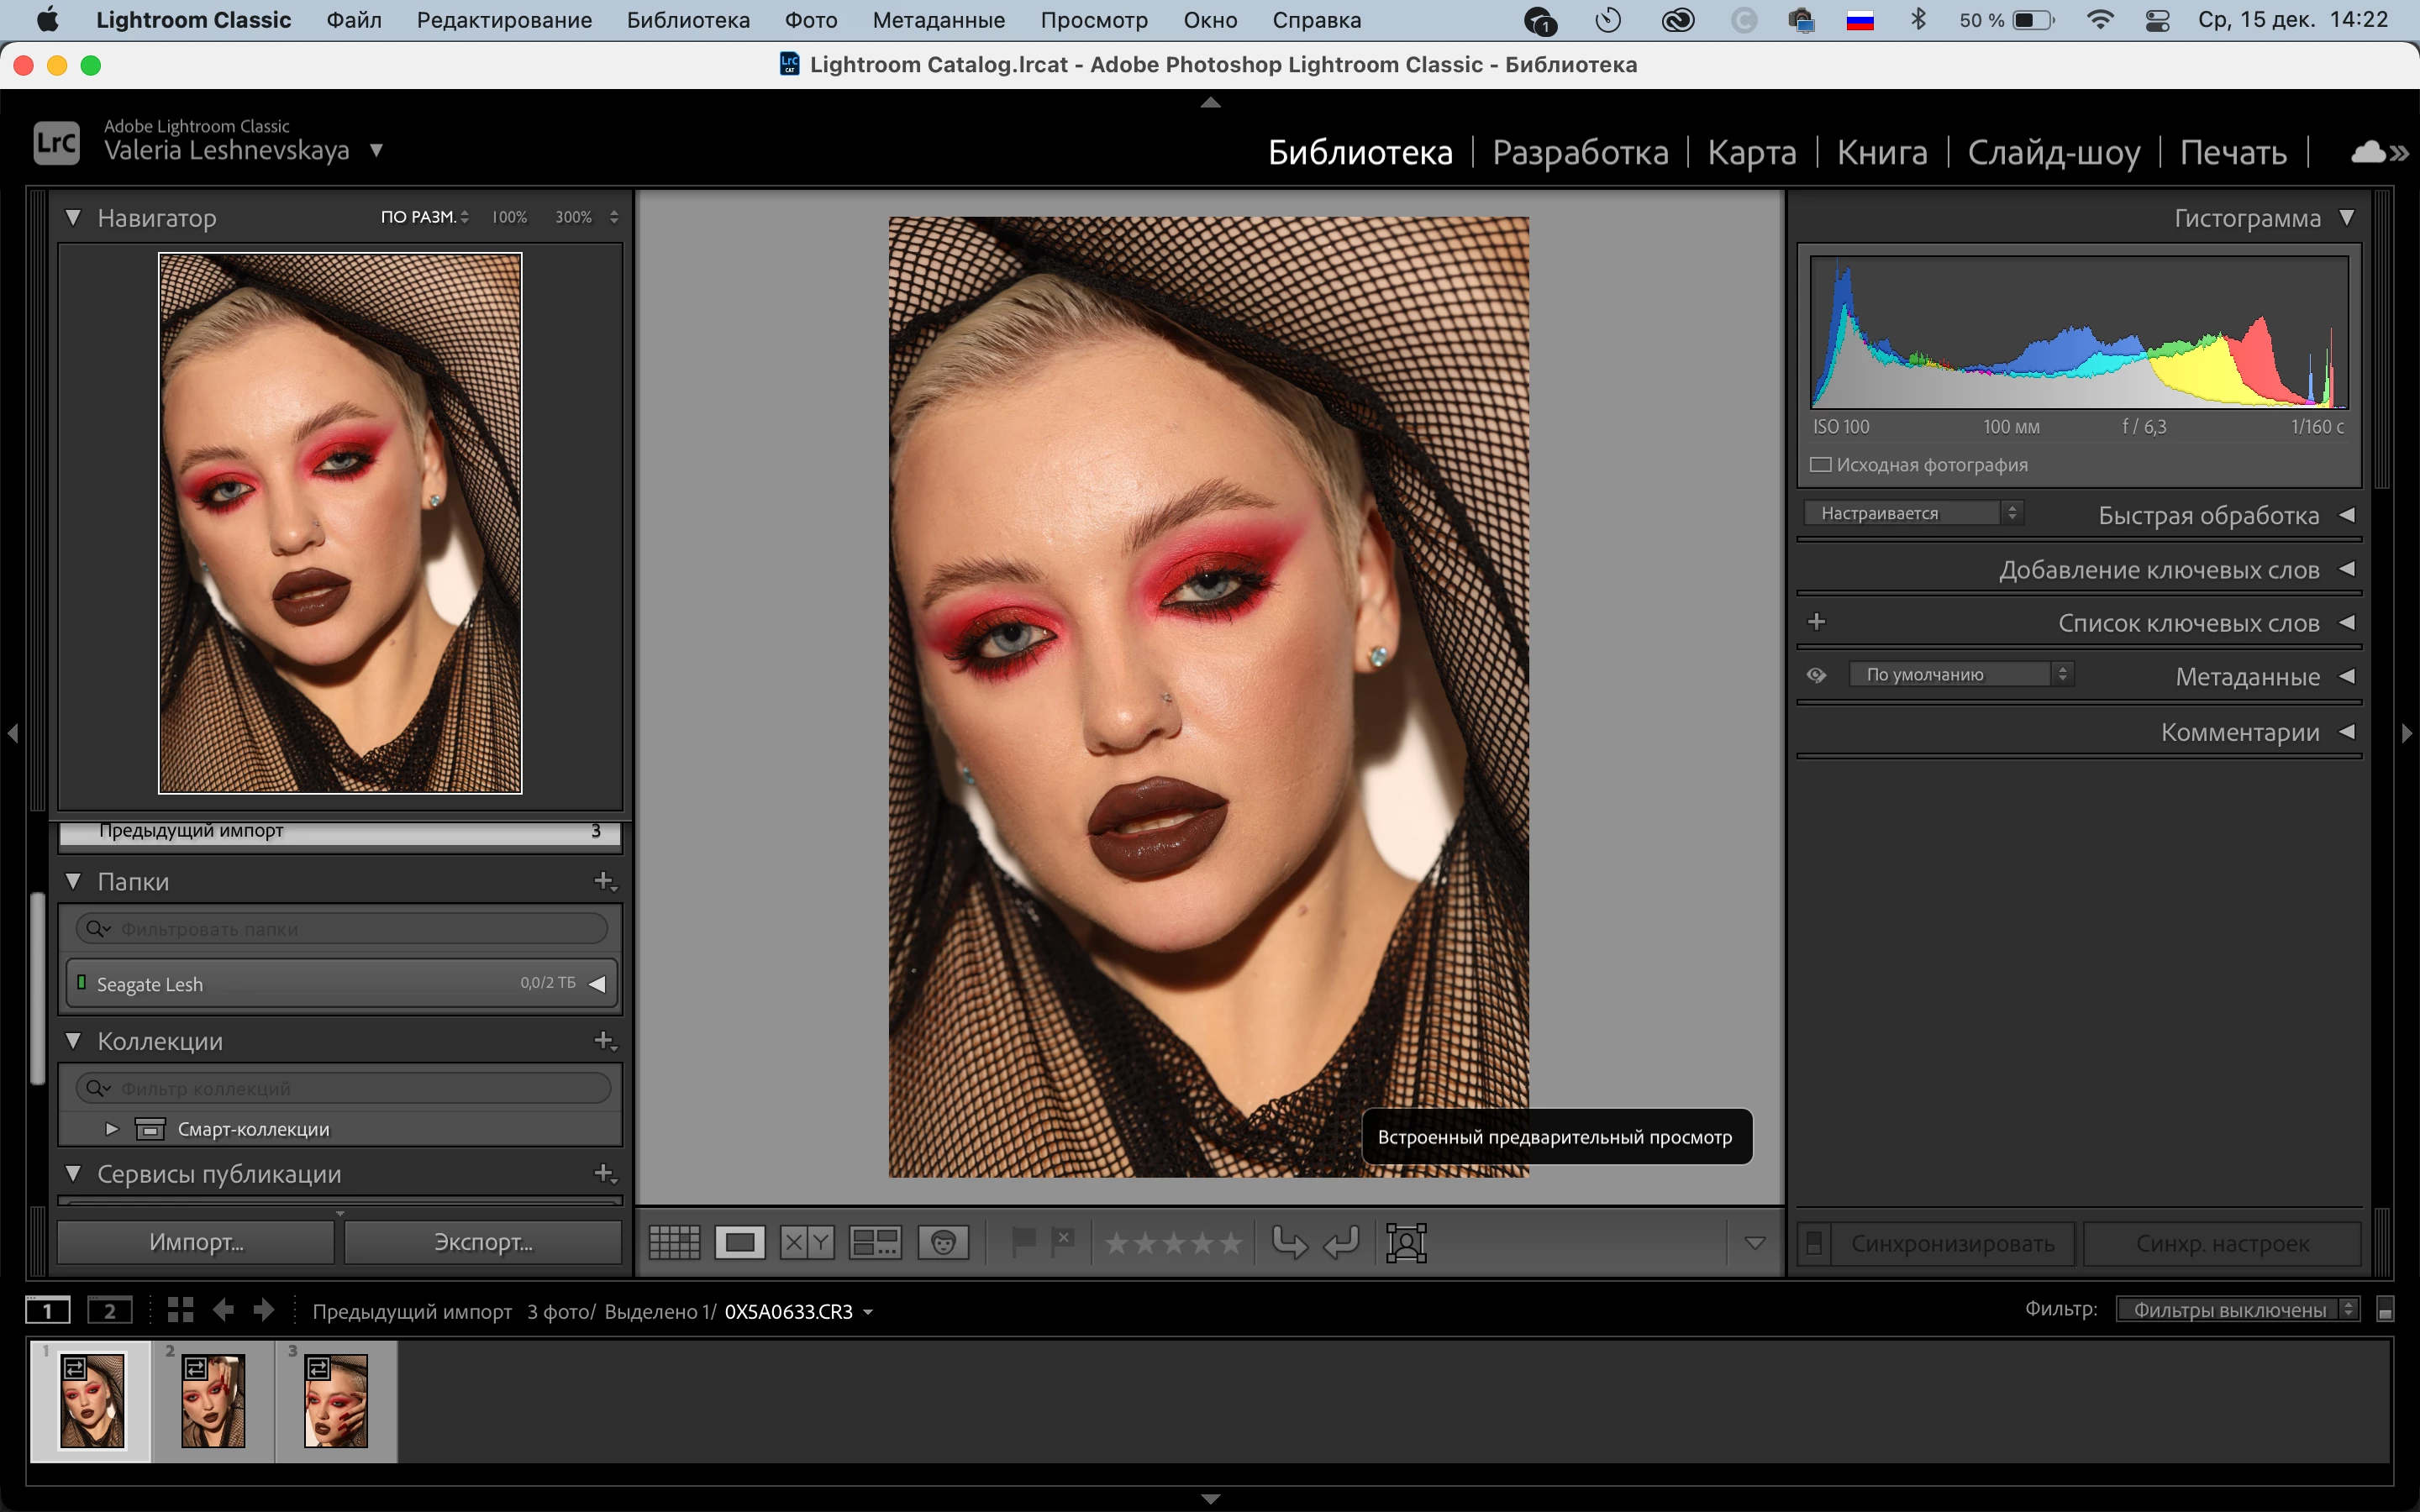The image size is (2420, 1512).
Task: Switch to Grid view icon
Action: coord(674,1243)
